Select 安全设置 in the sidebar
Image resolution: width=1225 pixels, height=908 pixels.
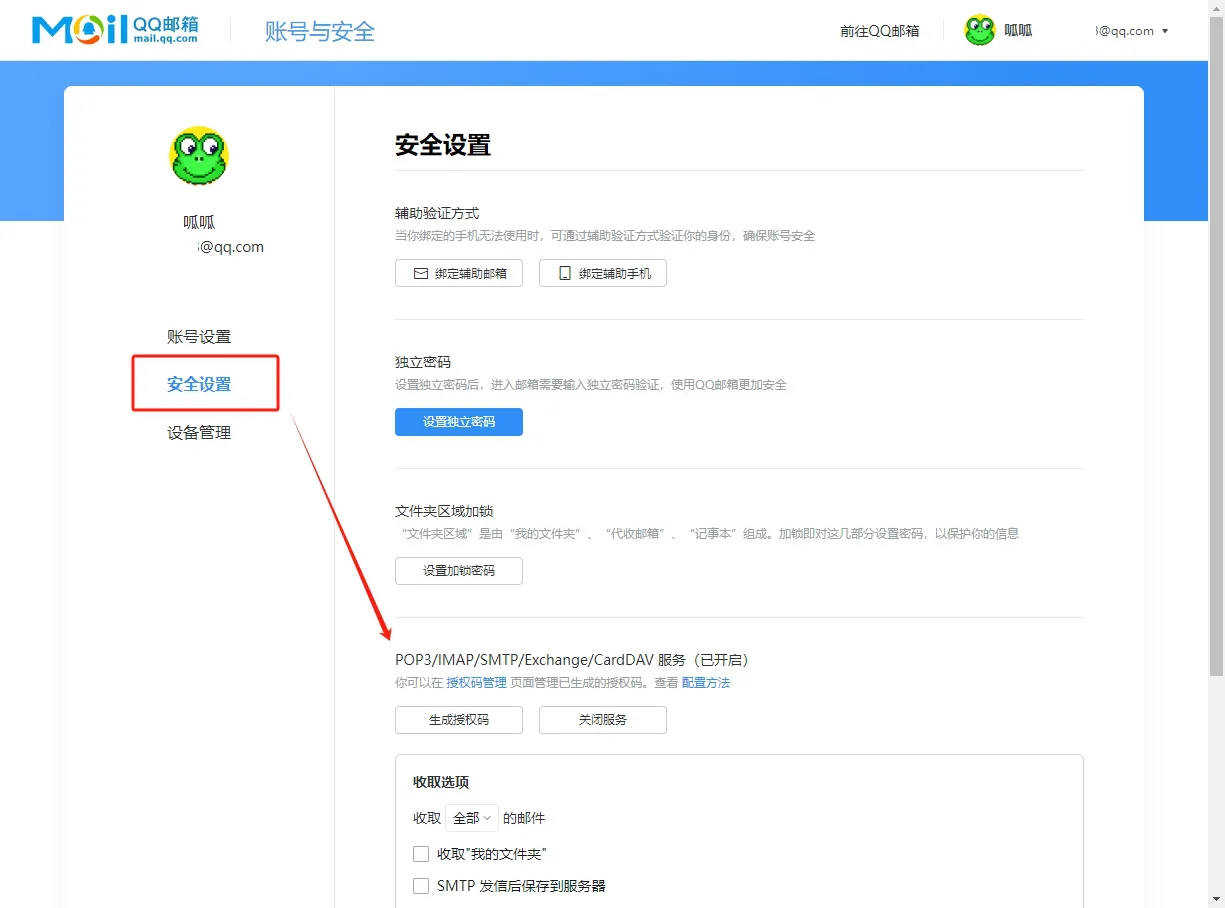tap(199, 384)
